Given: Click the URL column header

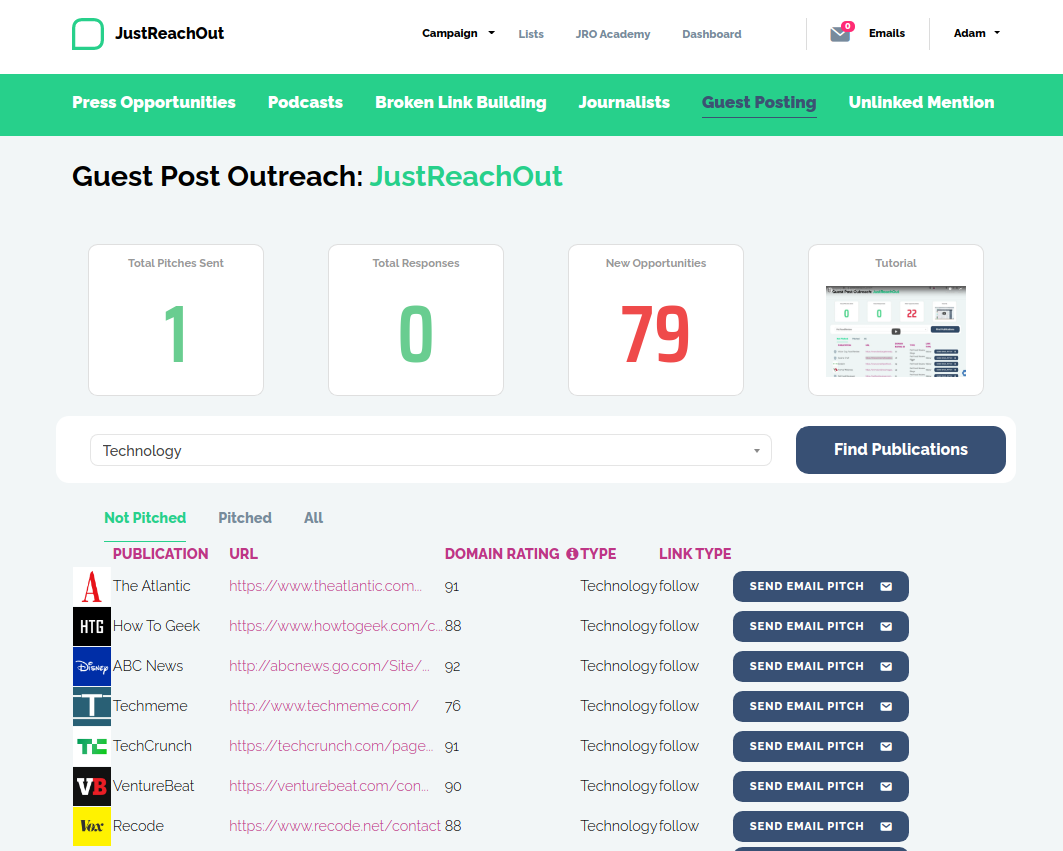Looking at the screenshot, I should (x=243, y=554).
